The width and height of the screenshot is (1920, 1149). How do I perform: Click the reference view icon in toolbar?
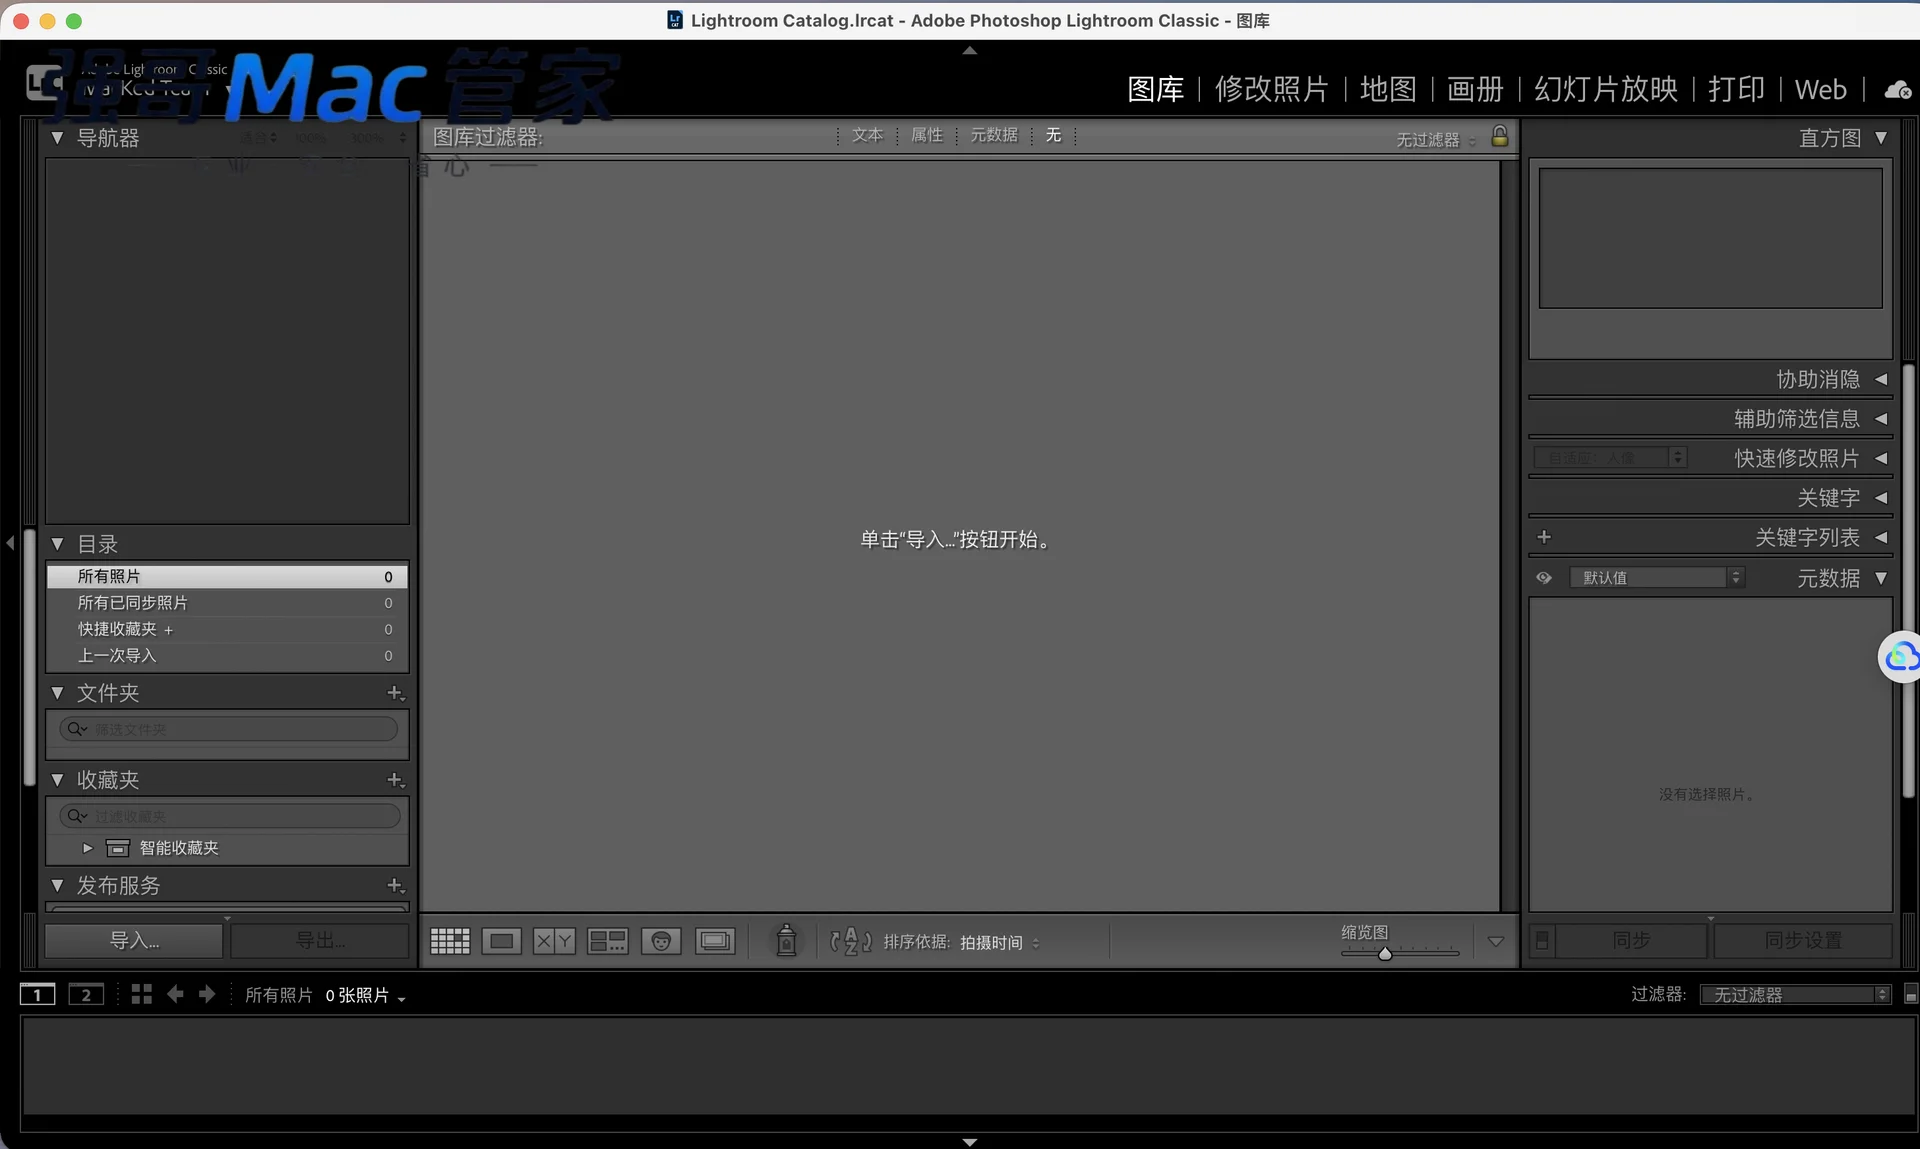715,941
